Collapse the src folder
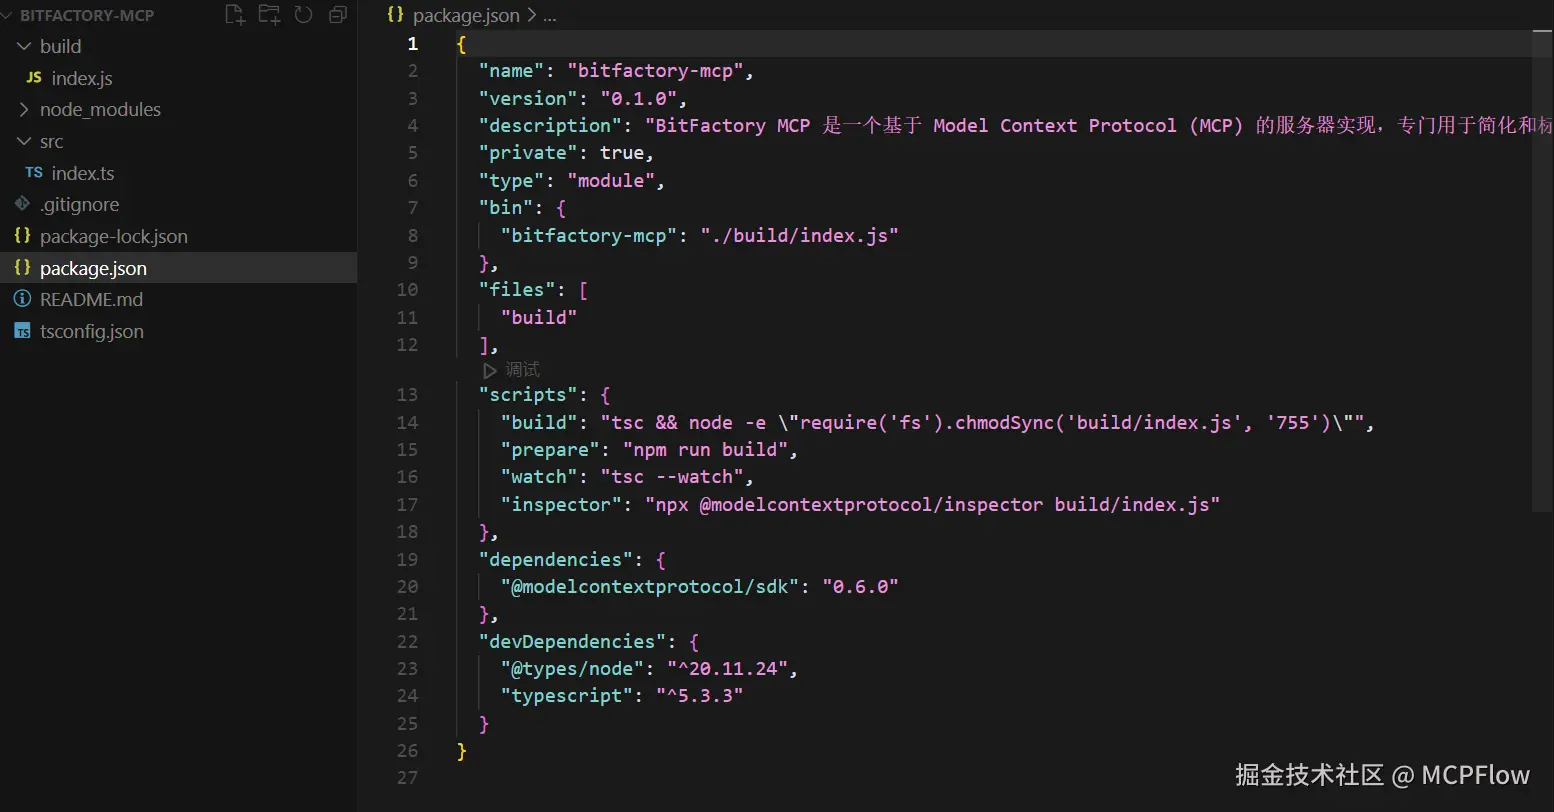Viewport: 1554px width, 812px height. [25, 141]
